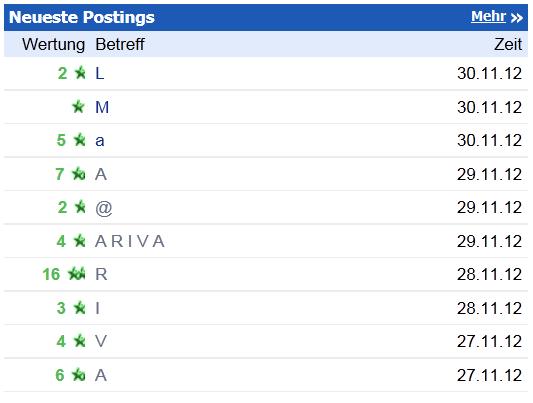Click the double arrow next to Mehr
Viewport: 533px width, 403px height.
516,18
